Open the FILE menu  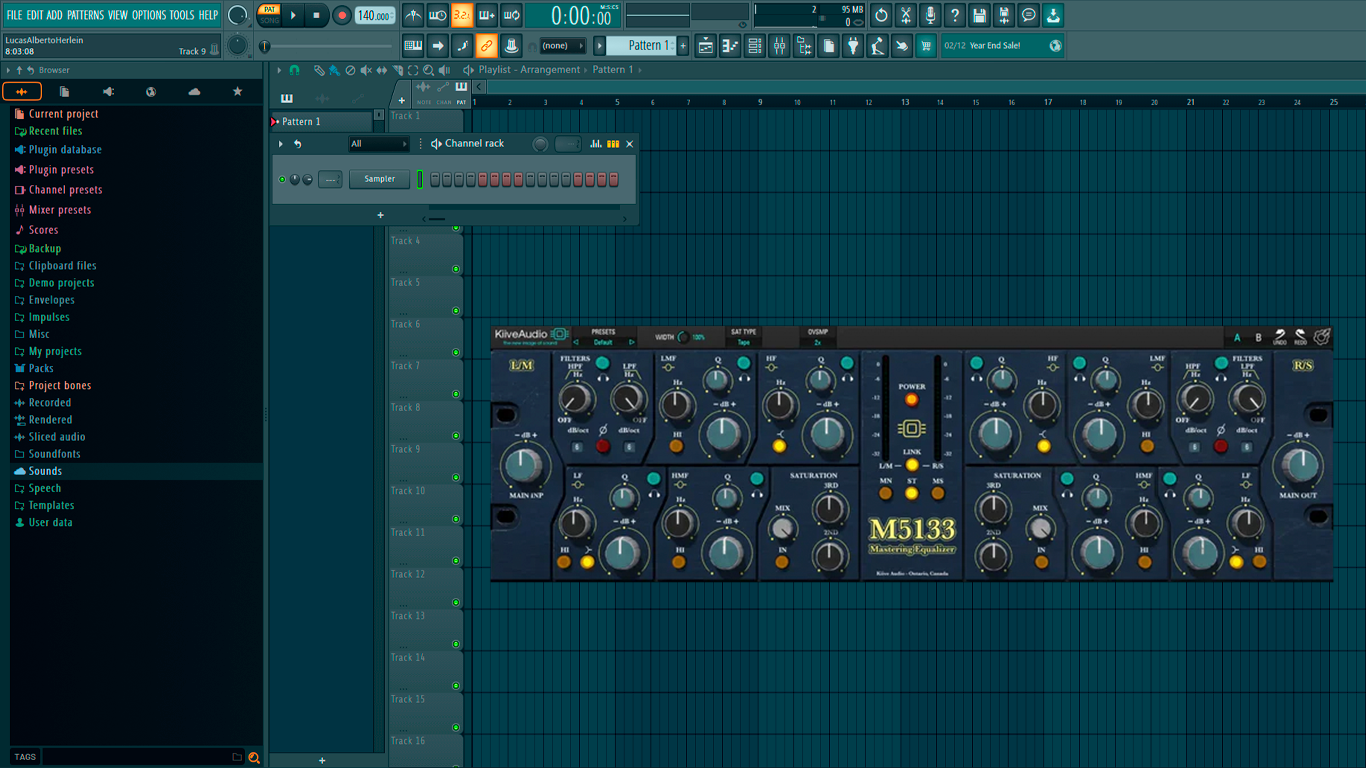pyautogui.click(x=14, y=15)
